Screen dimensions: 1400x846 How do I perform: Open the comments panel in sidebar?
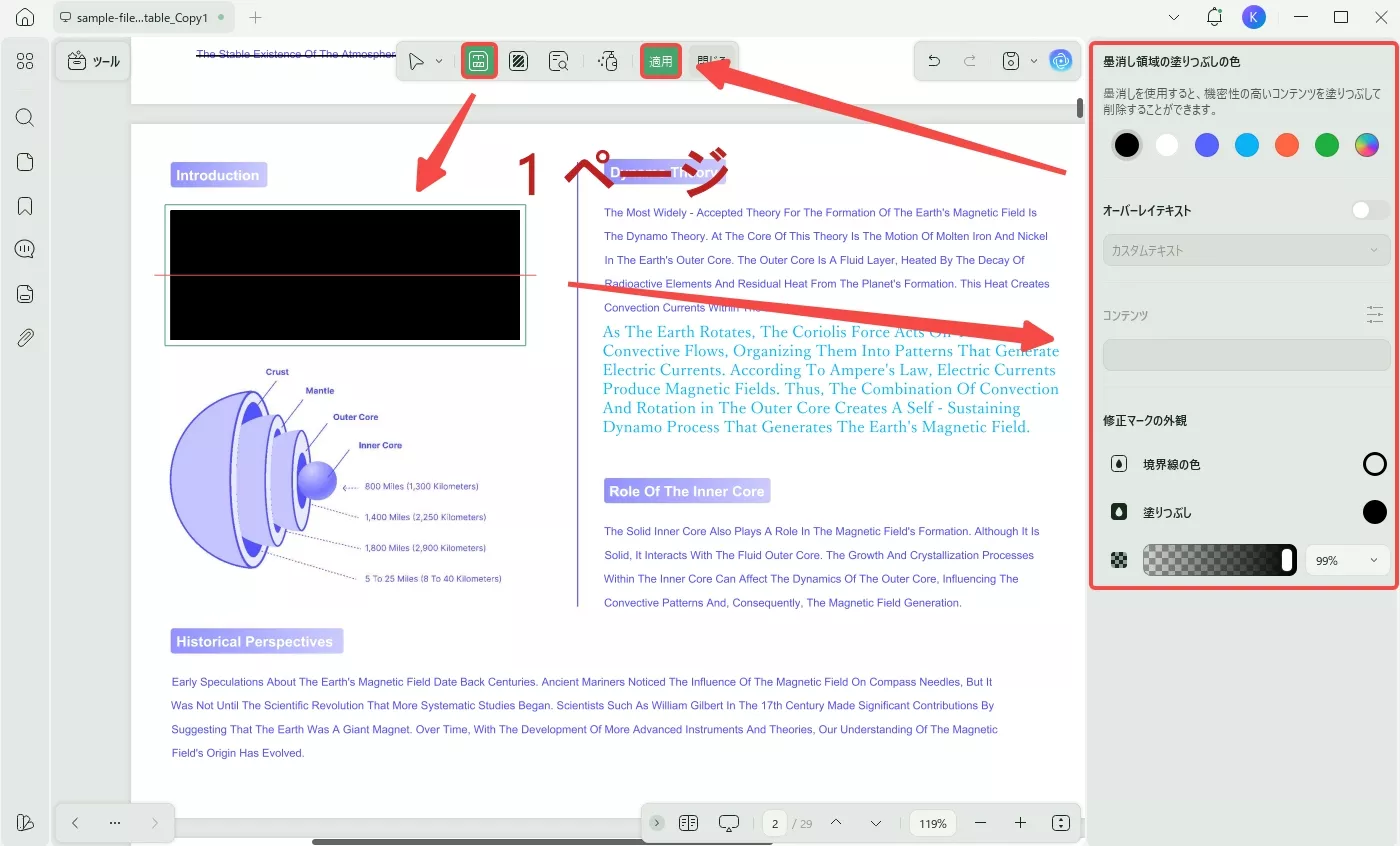click(25, 250)
